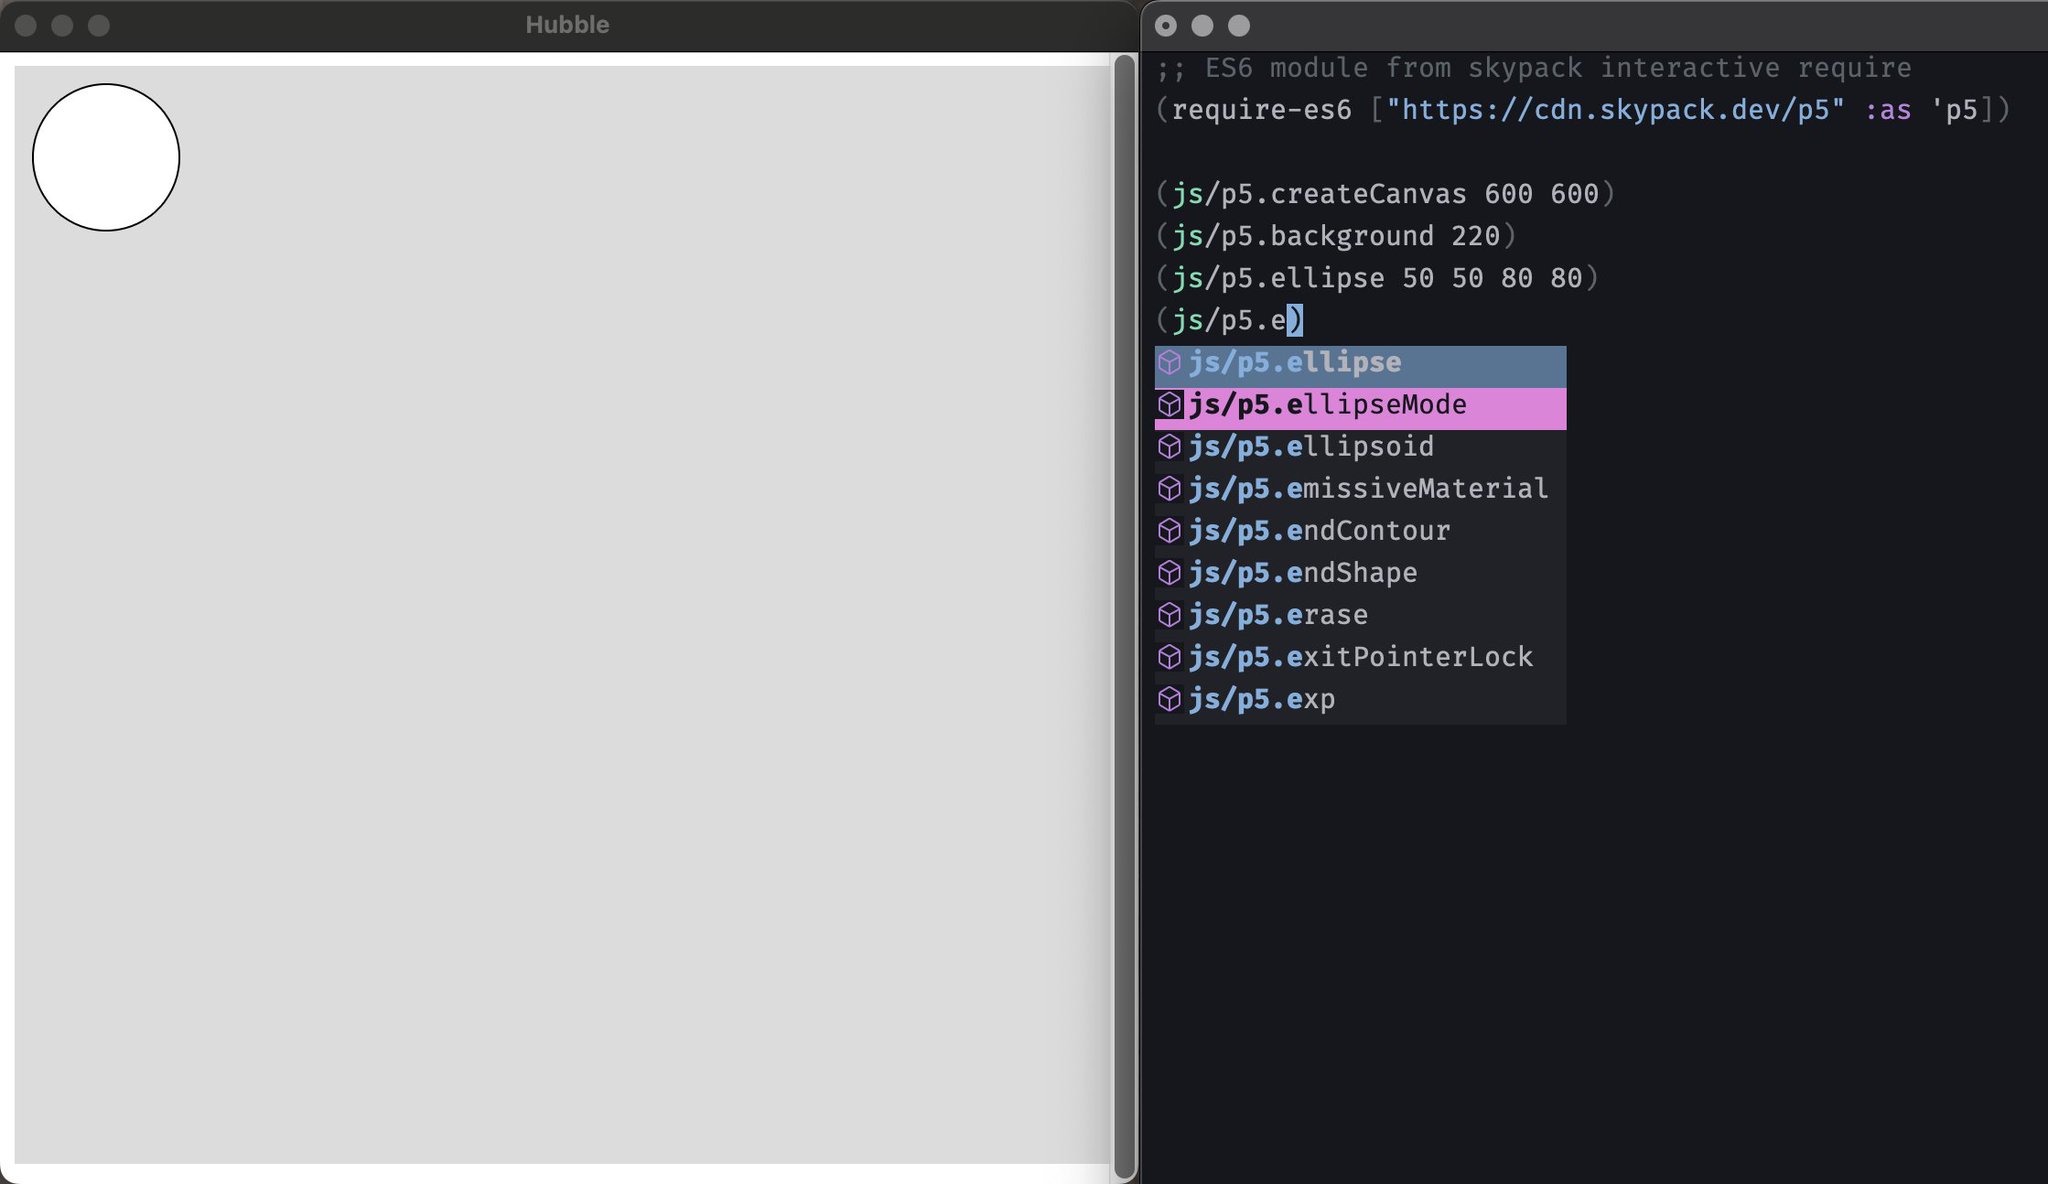
Task: Select js/p5.endShape from the completion popup
Action: click(1303, 572)
